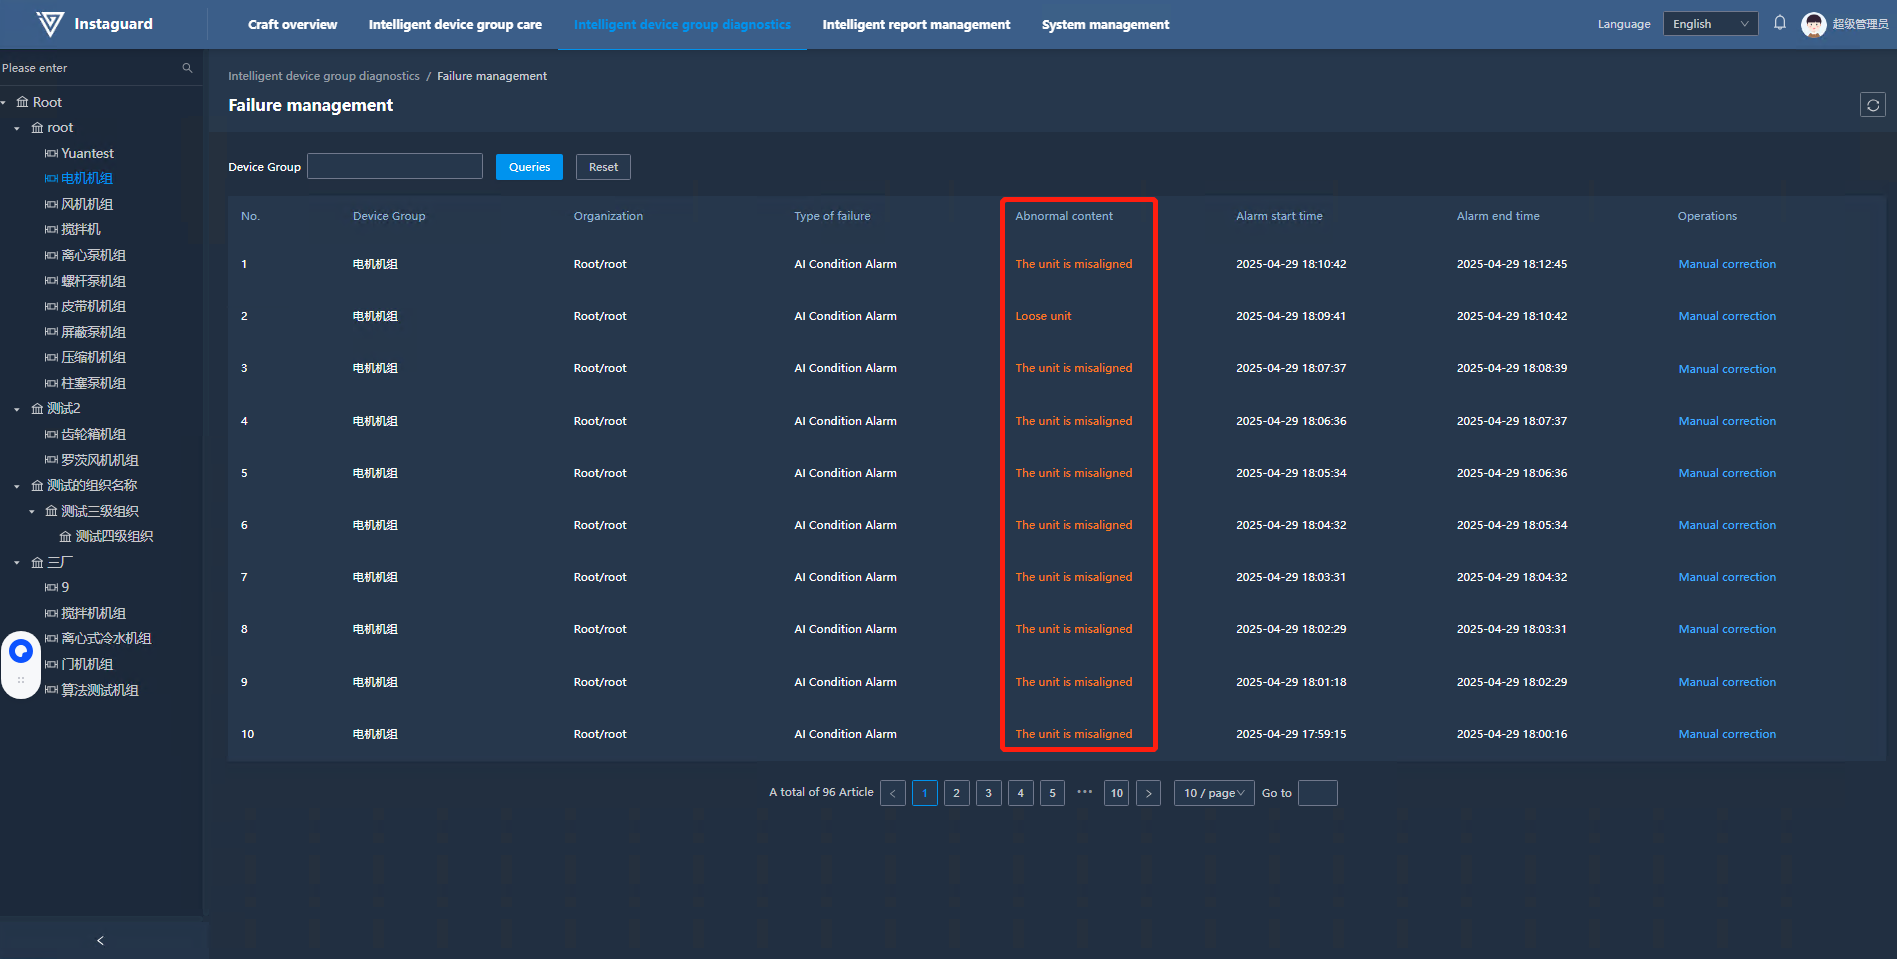Click the Queries button
1897x959 pixels.
(529, 167)
